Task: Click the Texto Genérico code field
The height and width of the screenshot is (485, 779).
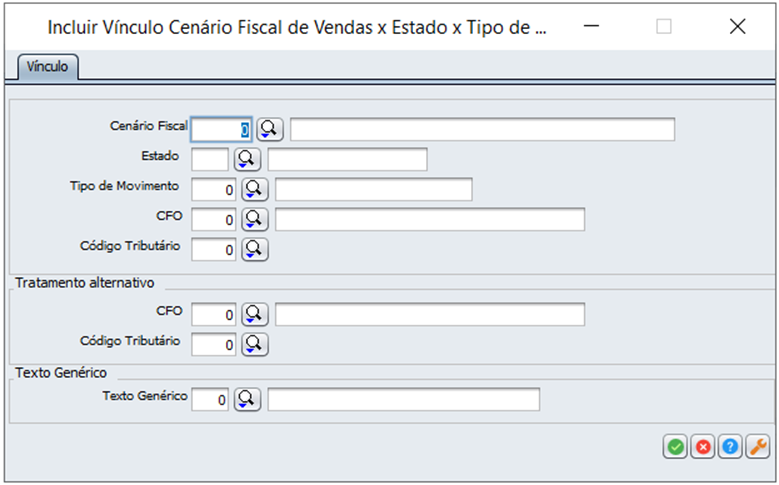Action: (210, 399)
